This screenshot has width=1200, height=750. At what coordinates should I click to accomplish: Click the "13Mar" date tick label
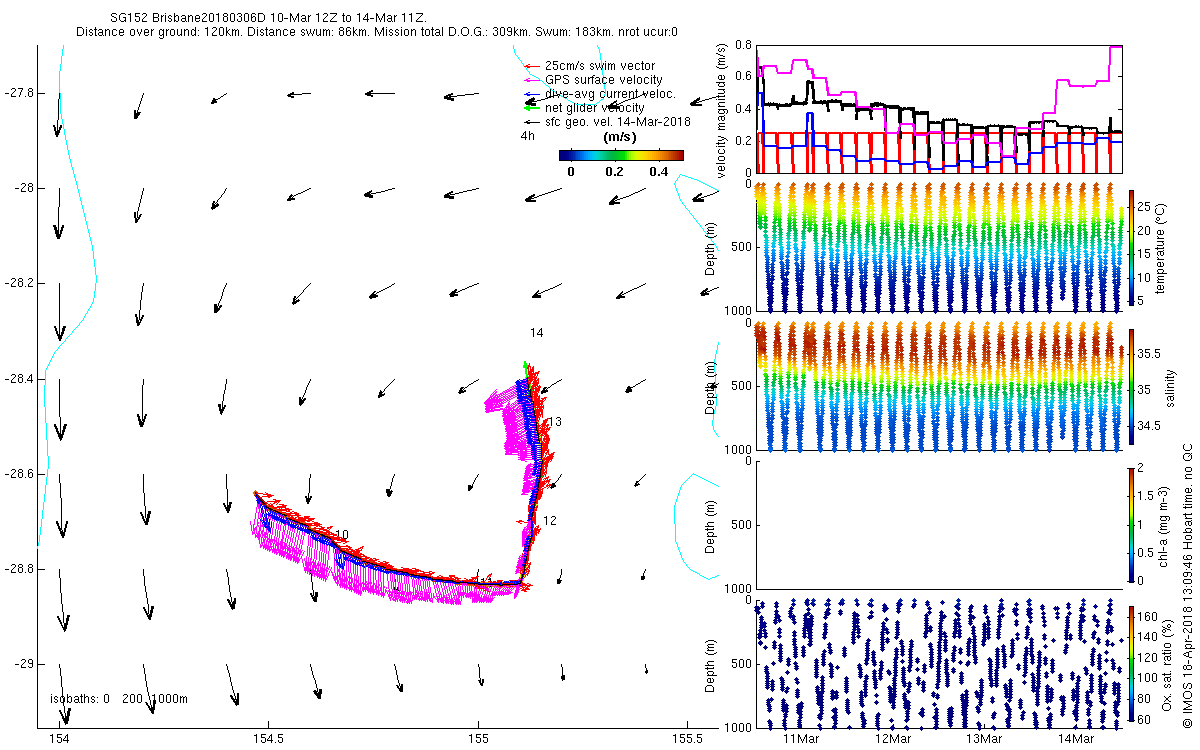[985, 739]
